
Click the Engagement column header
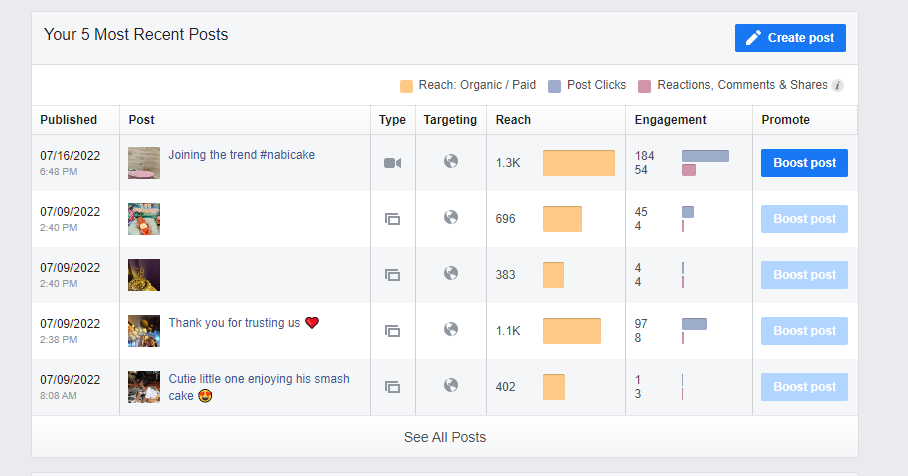point(670,120)
